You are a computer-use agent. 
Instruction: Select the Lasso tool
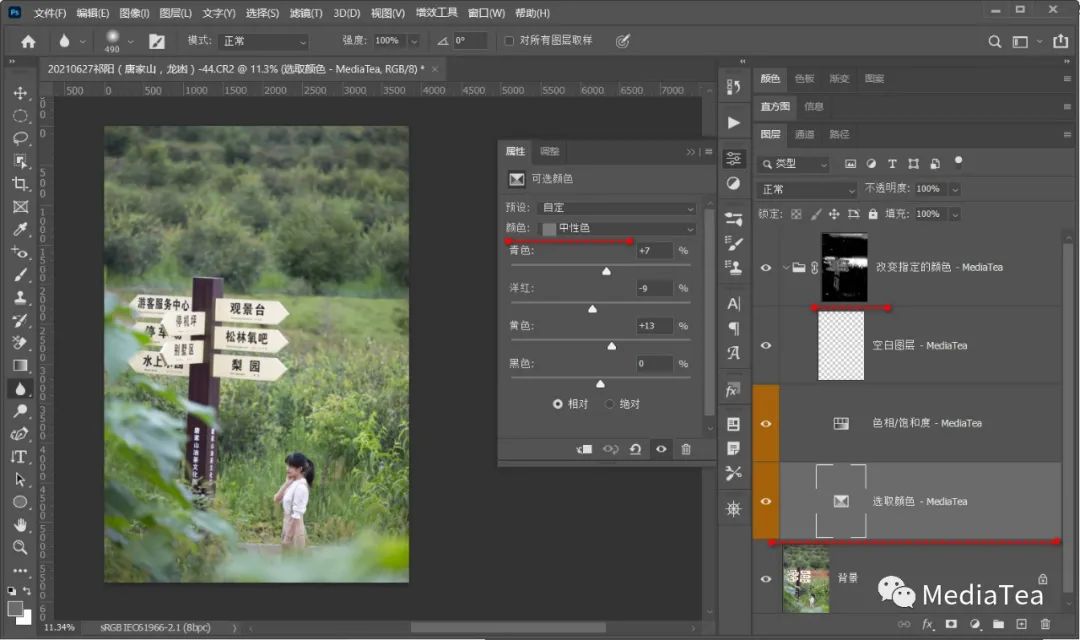20,138
